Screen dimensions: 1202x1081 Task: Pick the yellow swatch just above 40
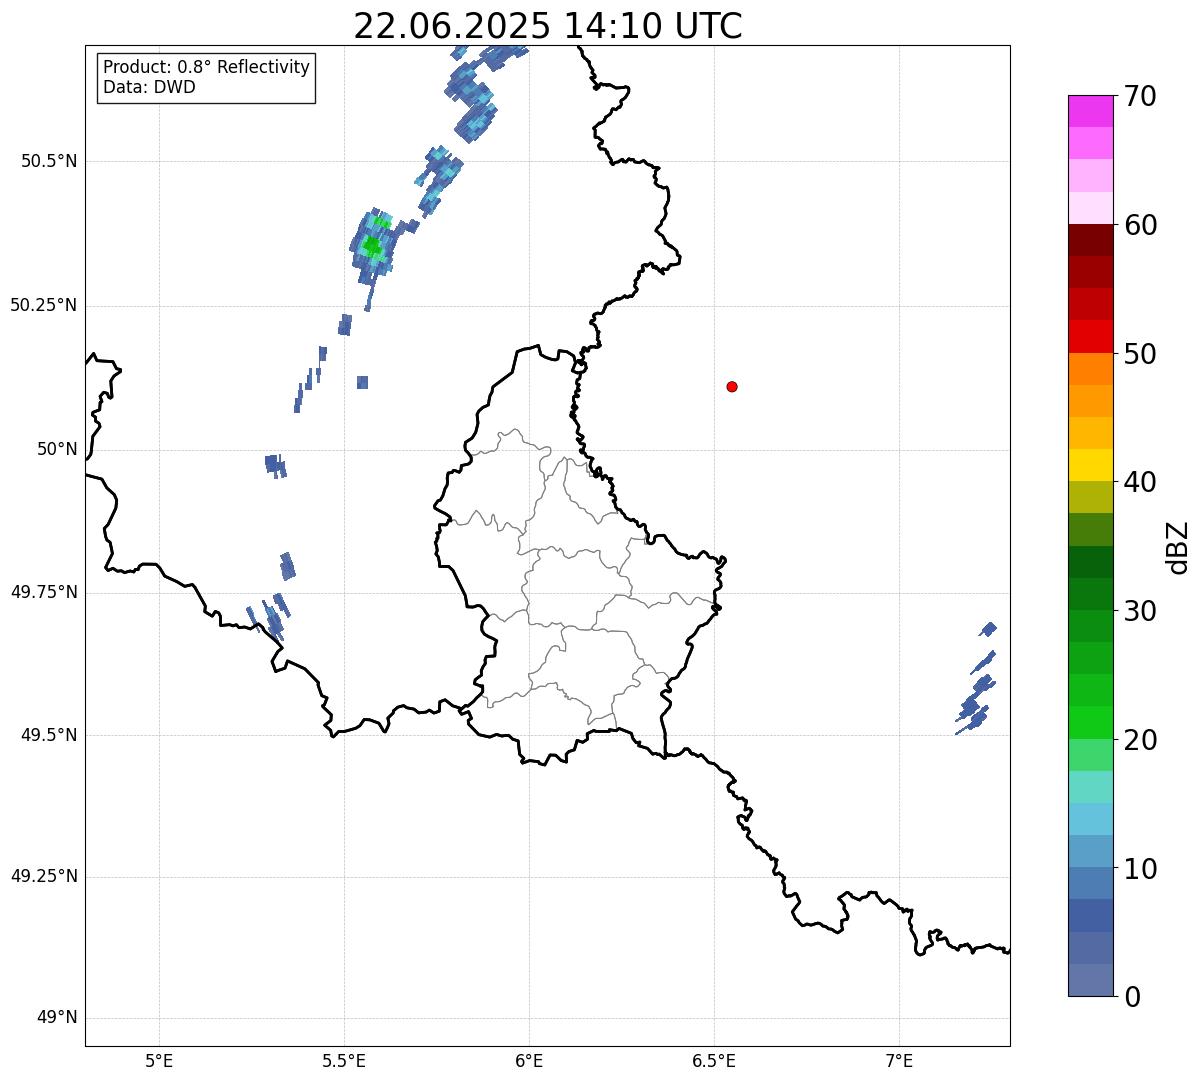[1090, 465]
